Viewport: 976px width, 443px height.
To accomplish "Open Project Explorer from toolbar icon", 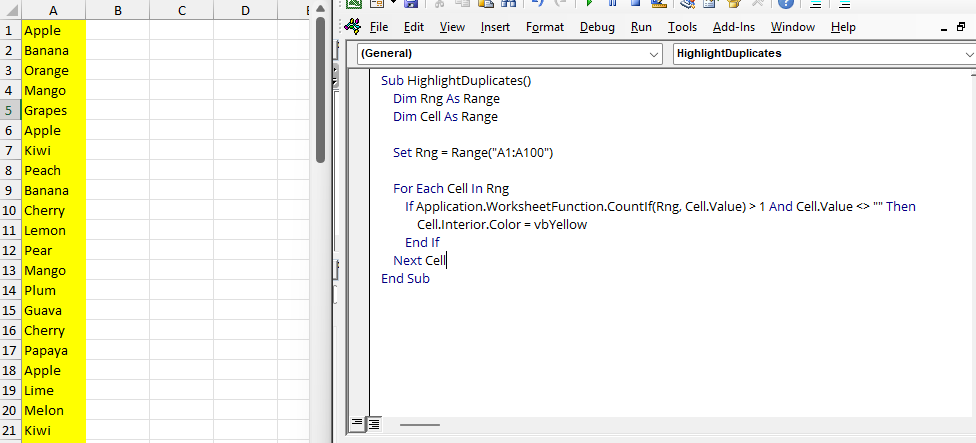I will pyautogui.click(x=688, y=3).
